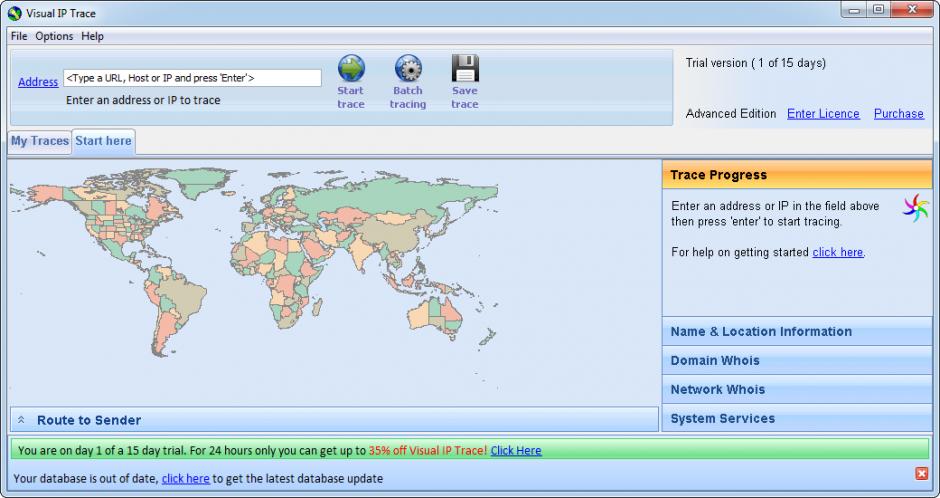Collapse Route to Sender with the double chevron
Image resolution: width=940 pixels, height=498 pixels.
(x=21, y=420)
